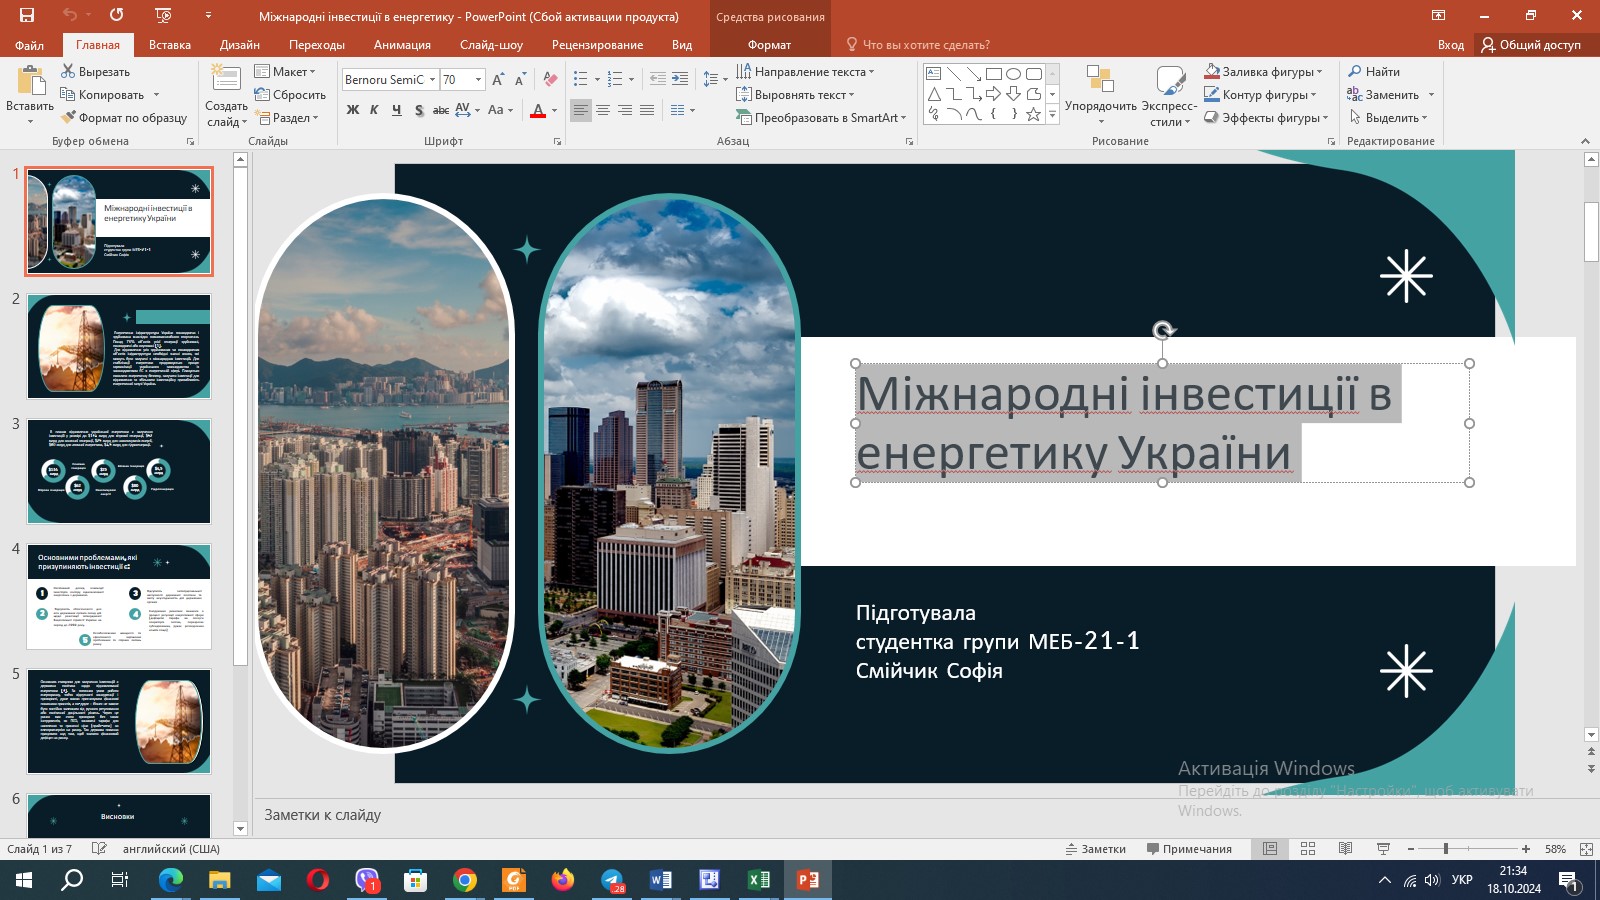Switch to Slide Sorter view in status bar
This screenshot has height=900, width=1600.
point(1308,849)
